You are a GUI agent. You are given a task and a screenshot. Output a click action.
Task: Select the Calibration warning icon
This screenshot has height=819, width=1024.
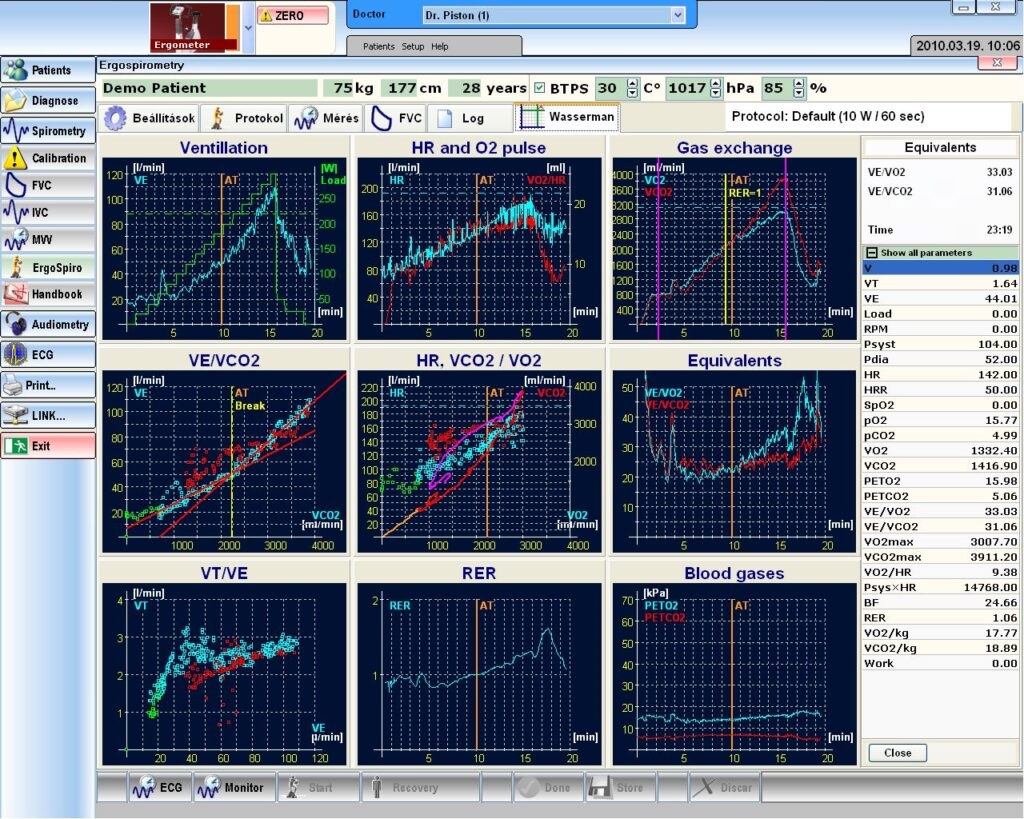pos(16,158)
